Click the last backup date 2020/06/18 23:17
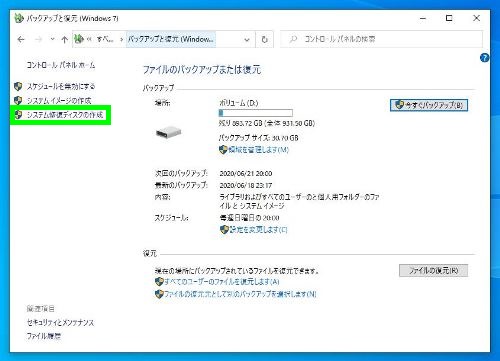Screen dimensions: 500x361 pyautogui.click(x=246, y=185)
